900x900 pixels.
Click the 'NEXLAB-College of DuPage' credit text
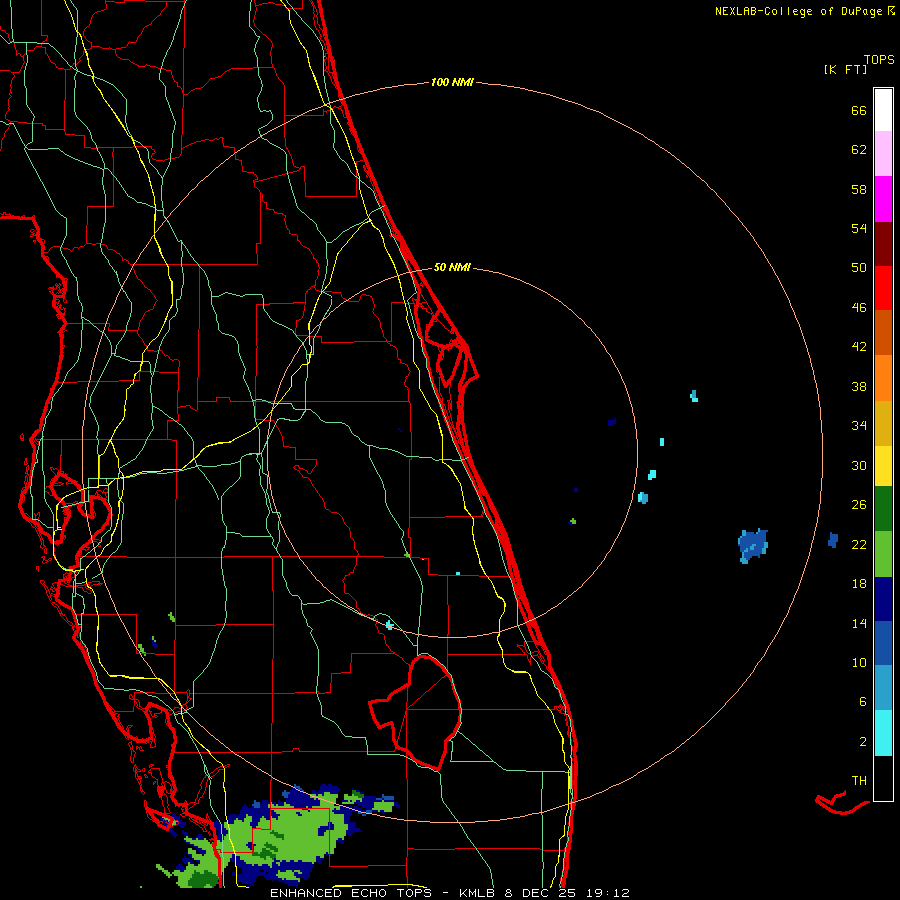click(801, 11)
